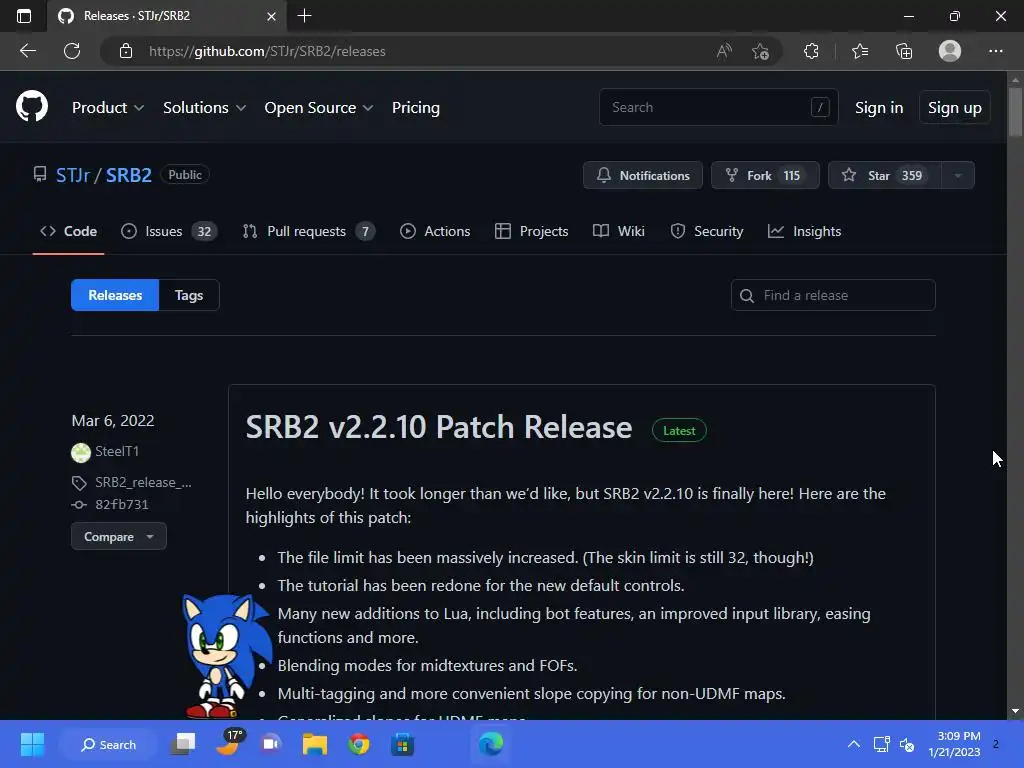
Task: Select the Releases toggle button
Action: click(x=115, y=295)
